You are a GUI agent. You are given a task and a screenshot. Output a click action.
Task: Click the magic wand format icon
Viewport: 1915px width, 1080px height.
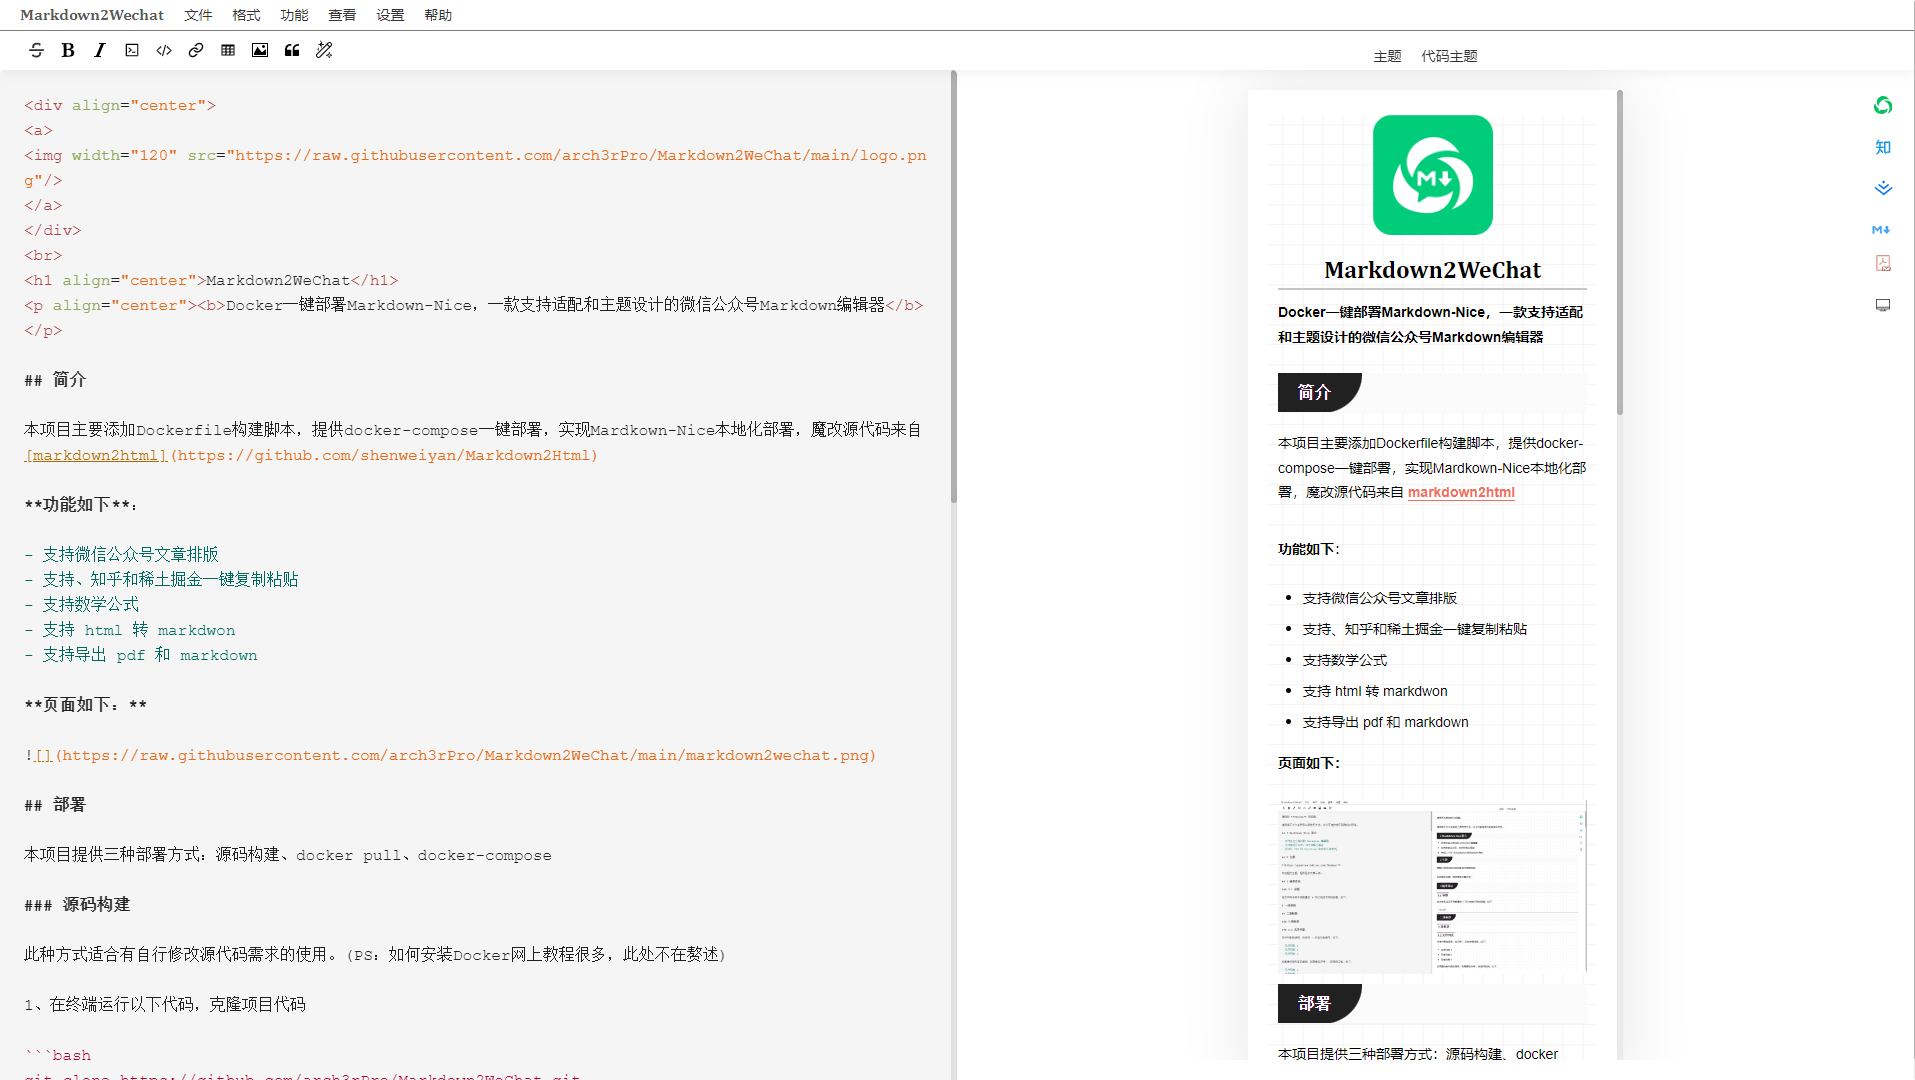click(x=324, y=50)
